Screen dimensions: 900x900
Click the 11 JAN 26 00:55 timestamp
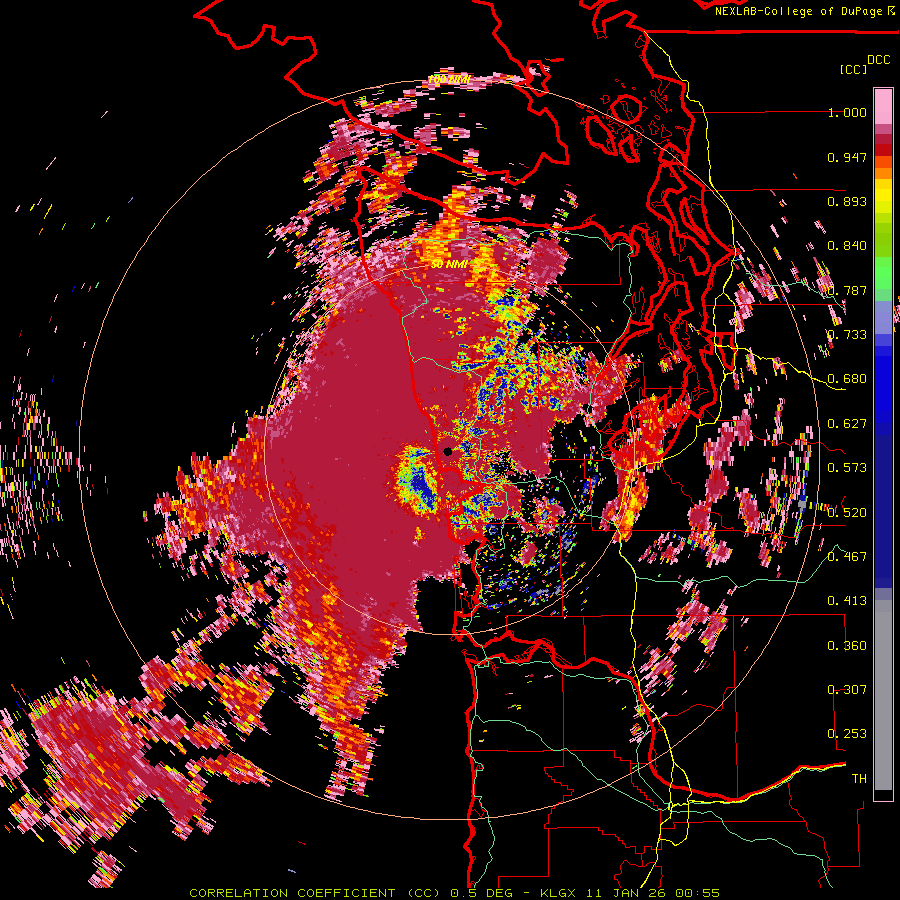(655, 893)
